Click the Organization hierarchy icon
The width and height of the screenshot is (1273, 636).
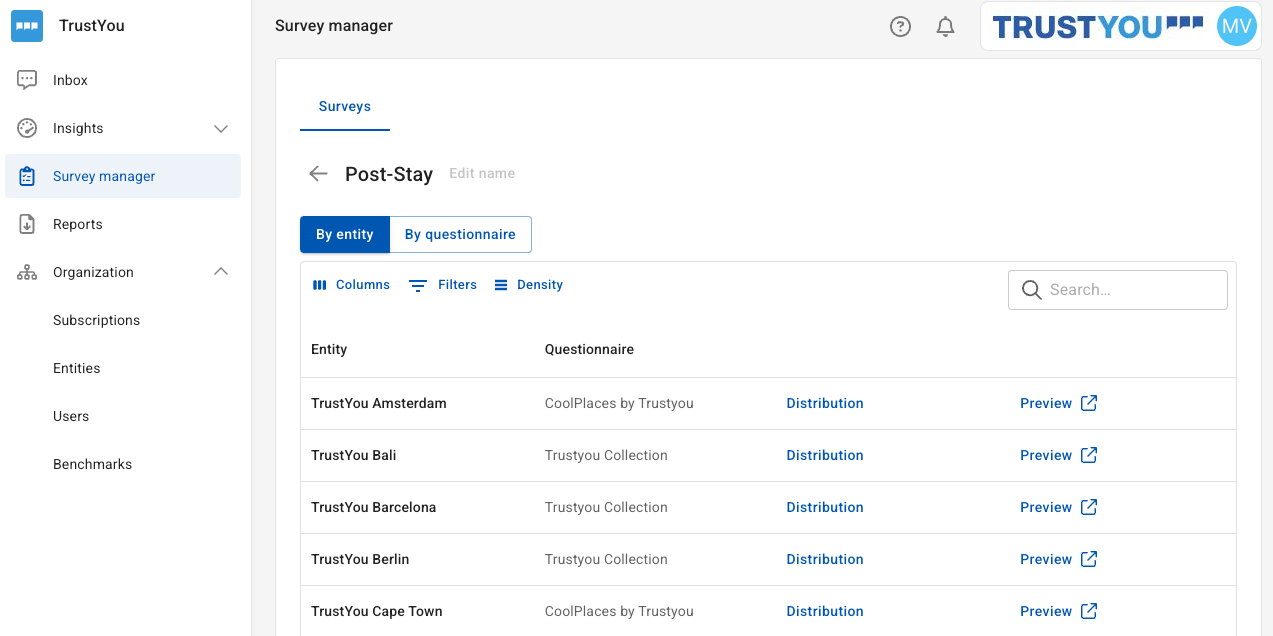click(x=27, y=272)
